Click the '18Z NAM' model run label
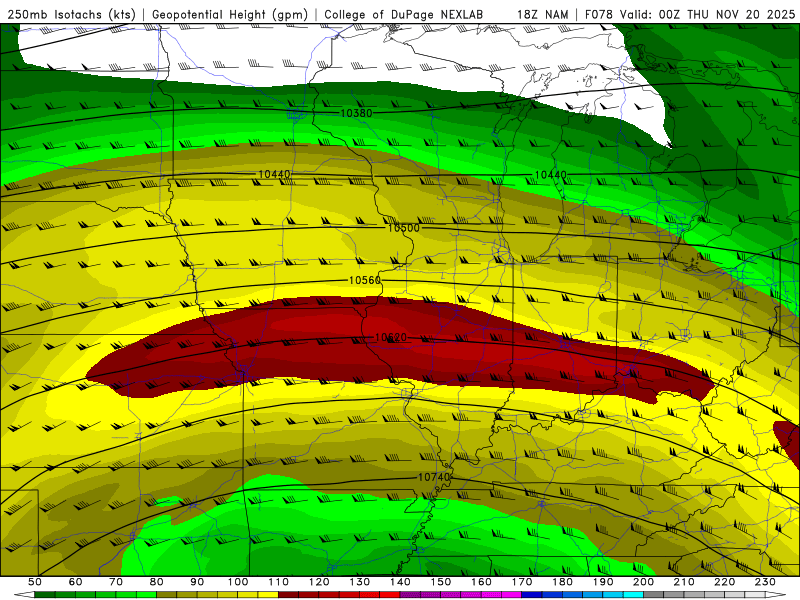The image size is (800, 600). coord(543,14)
